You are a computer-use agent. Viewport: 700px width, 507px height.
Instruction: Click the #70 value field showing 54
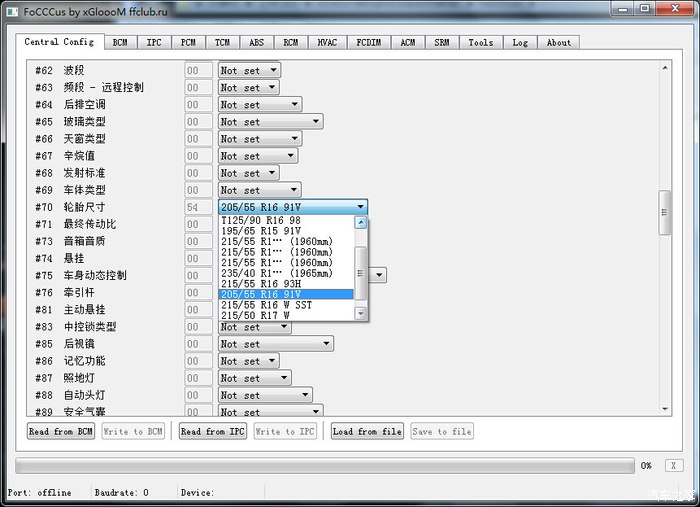click(x=198, y=207)
